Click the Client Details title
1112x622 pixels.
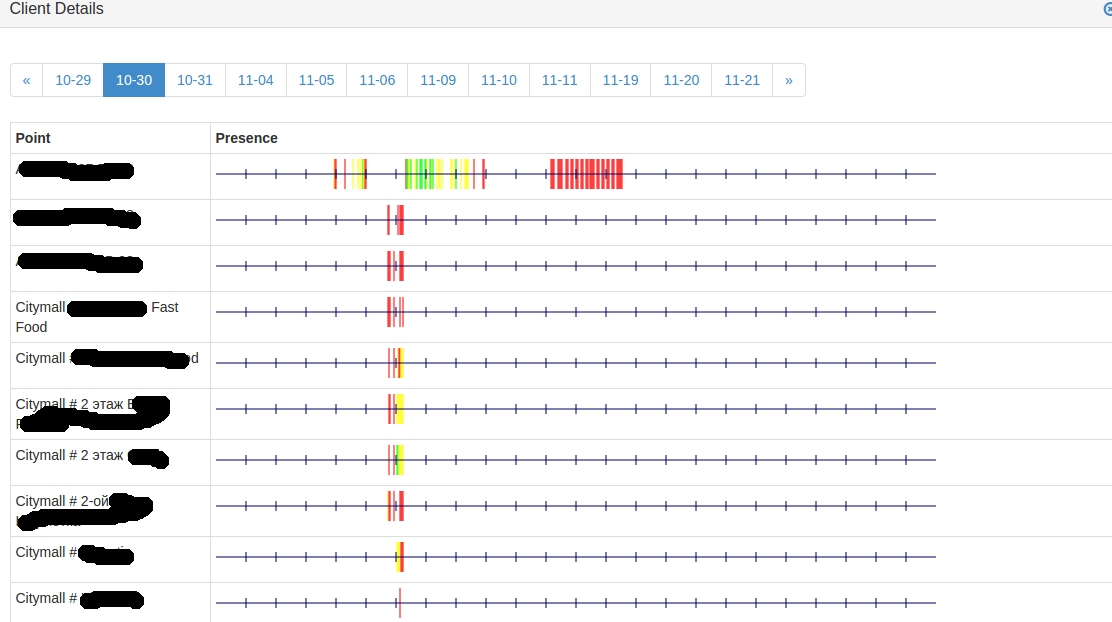coord(57,9)
